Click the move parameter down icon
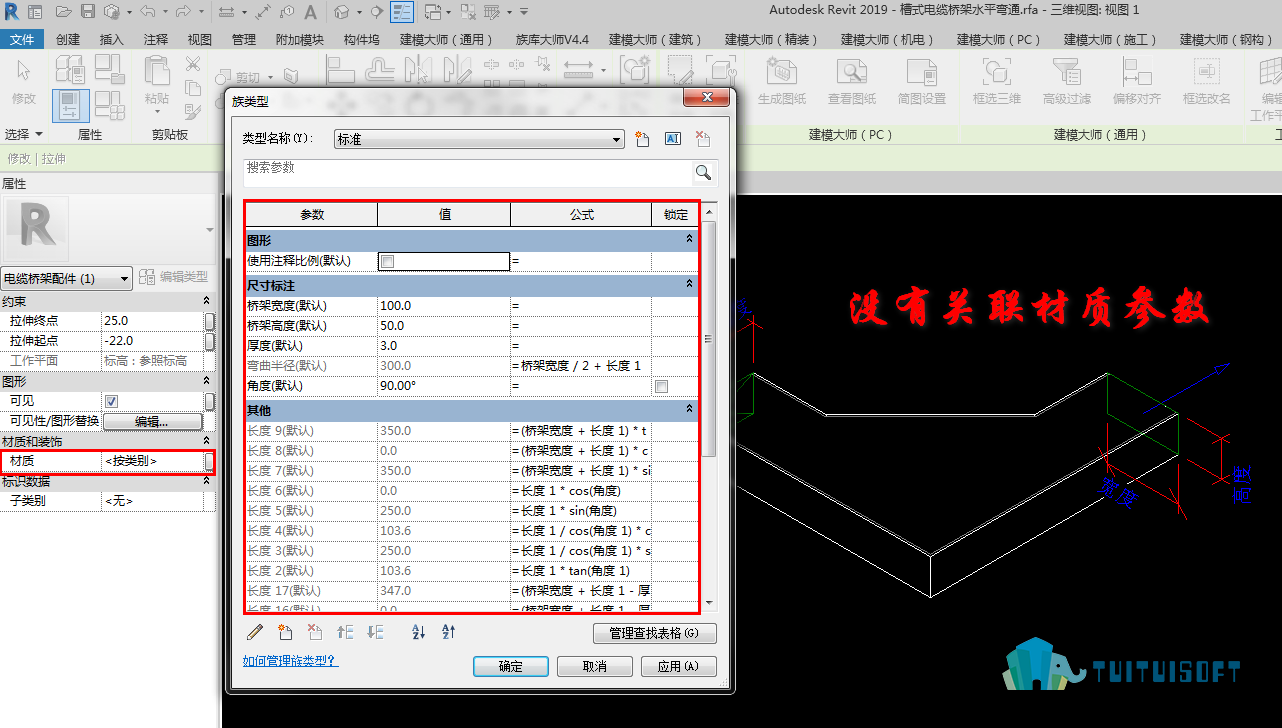 (x=375, y=632)
